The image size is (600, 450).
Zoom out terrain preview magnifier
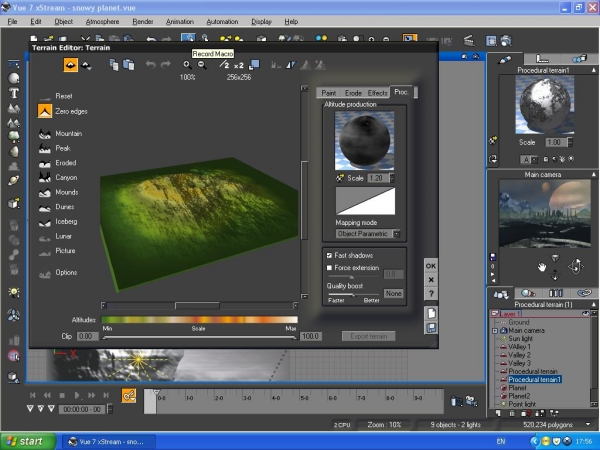coord(202,65)
